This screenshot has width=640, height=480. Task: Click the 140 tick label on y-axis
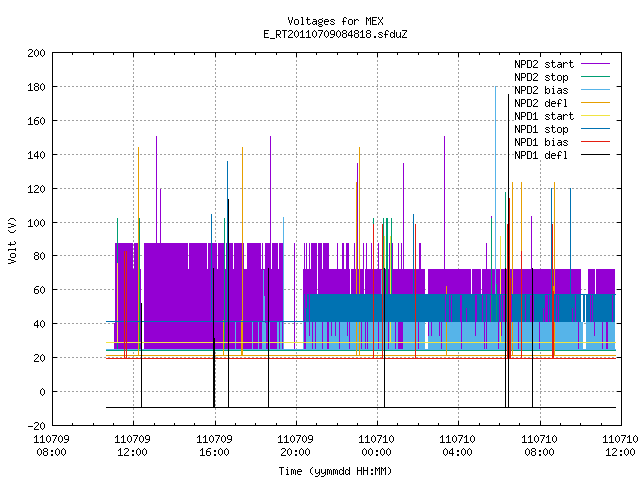point(36,155)
